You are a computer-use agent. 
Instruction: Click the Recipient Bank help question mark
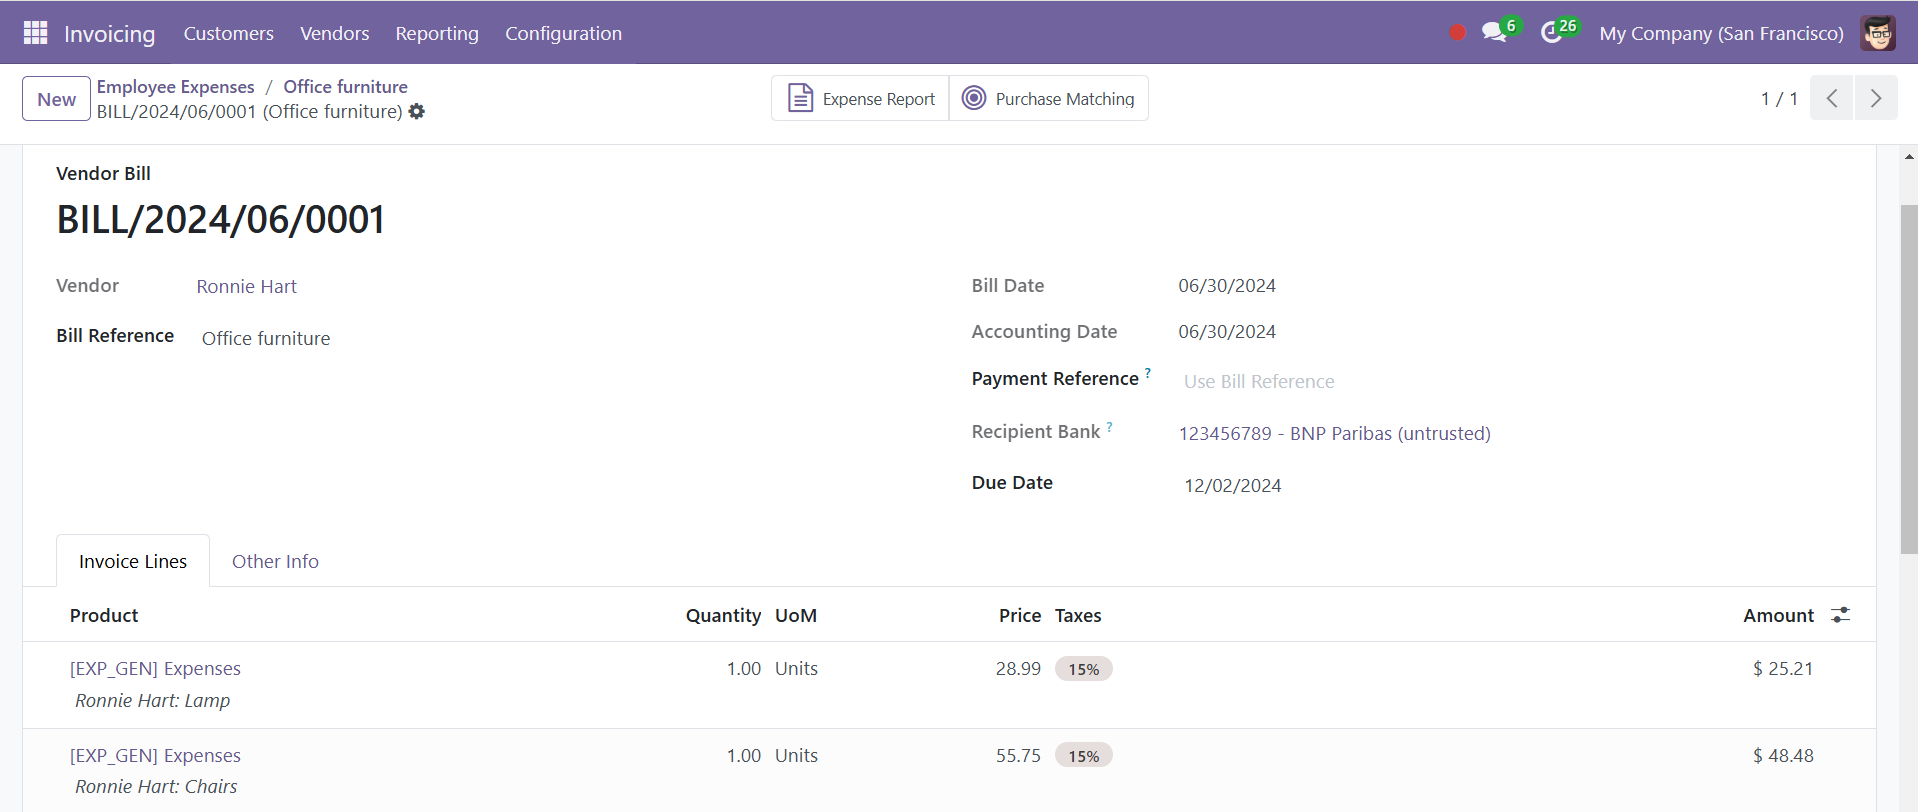pyautogui.click(x=1109, y=426)
